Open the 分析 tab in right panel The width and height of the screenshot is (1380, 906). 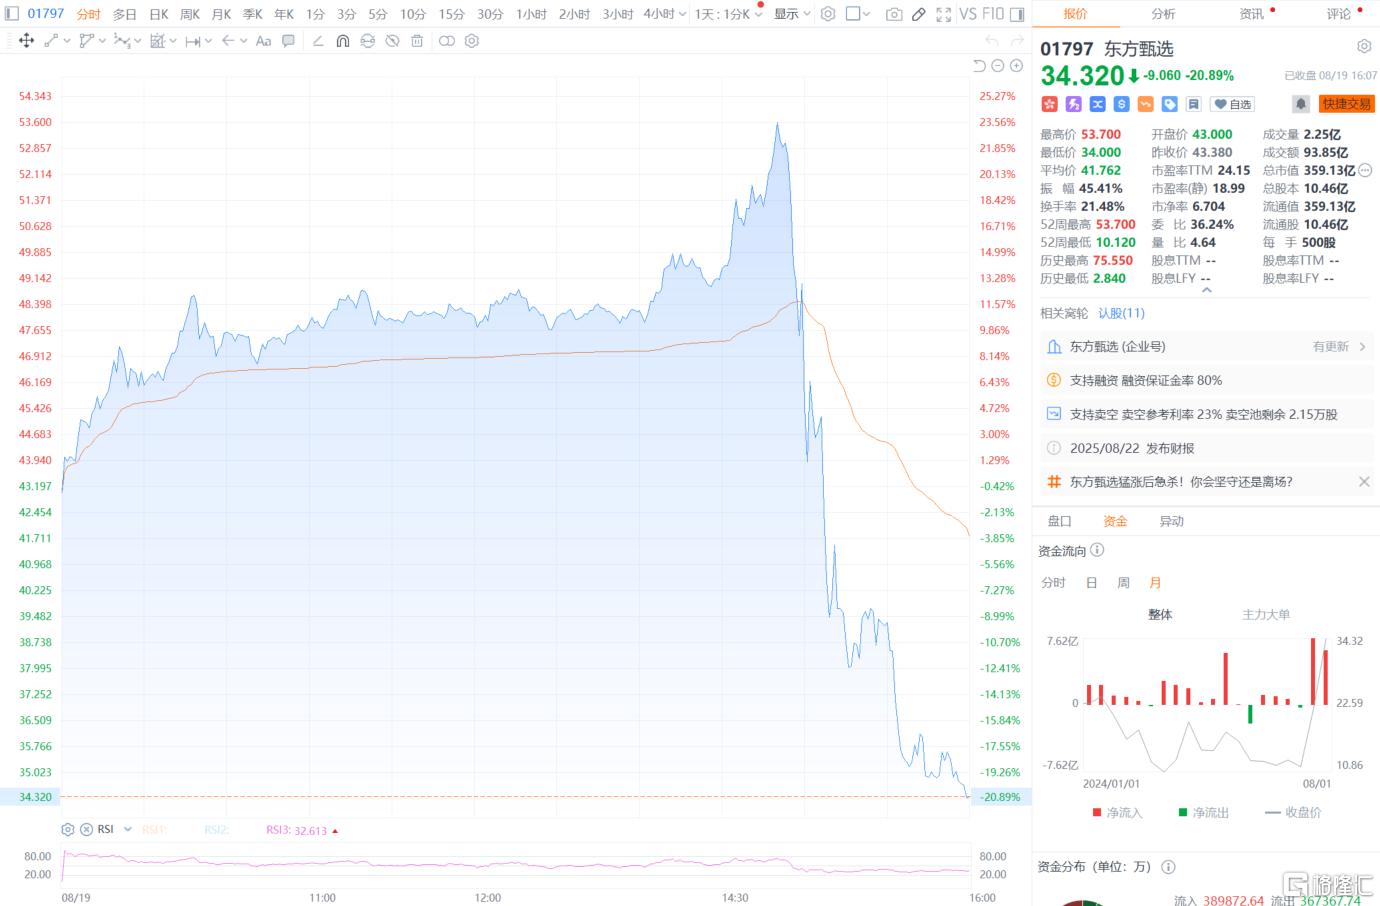tap(1163, 14)
